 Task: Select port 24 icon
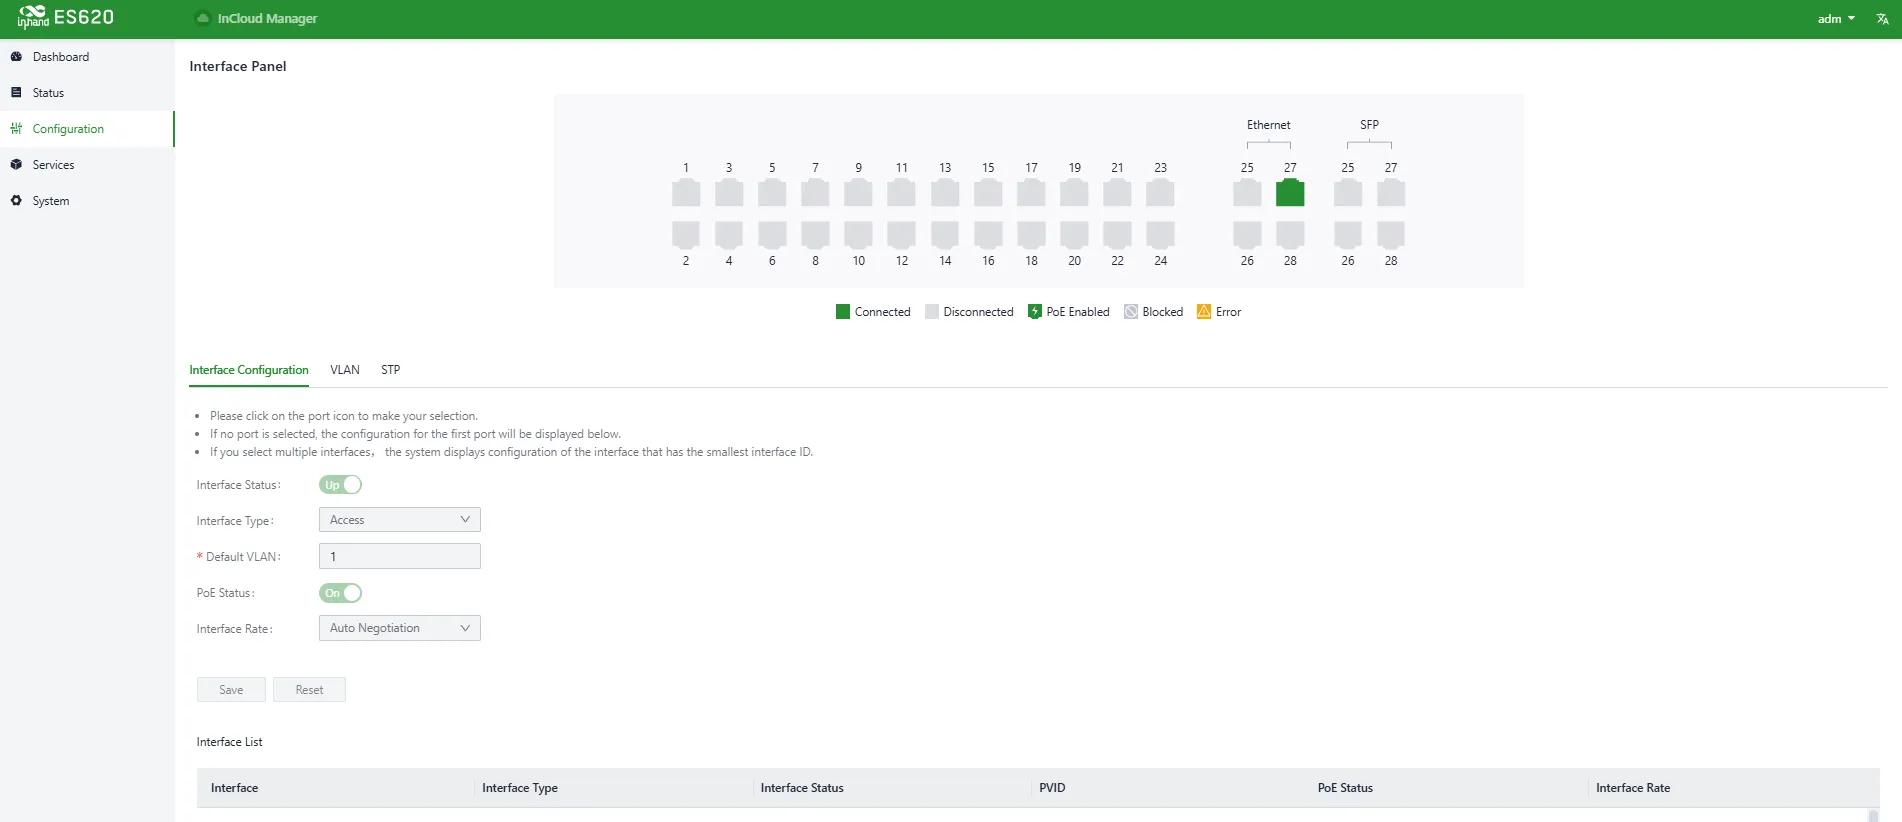coord(1160,235)
